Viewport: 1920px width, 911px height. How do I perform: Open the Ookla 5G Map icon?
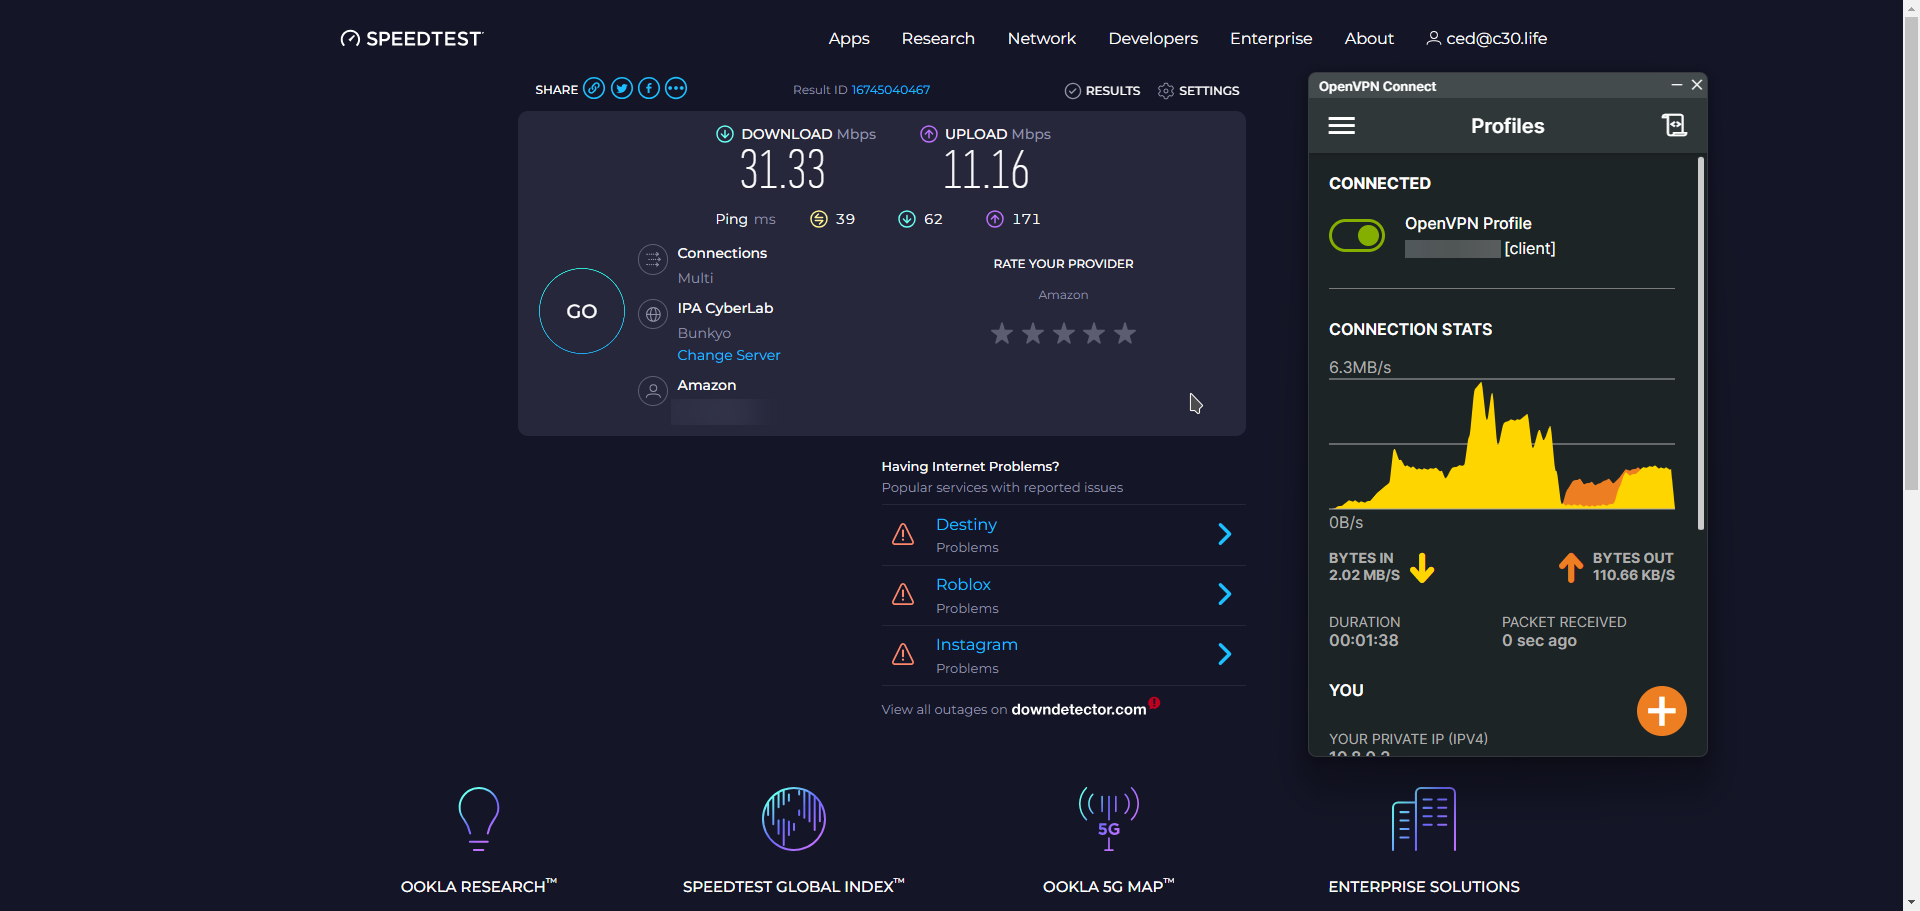point(1108,818)
